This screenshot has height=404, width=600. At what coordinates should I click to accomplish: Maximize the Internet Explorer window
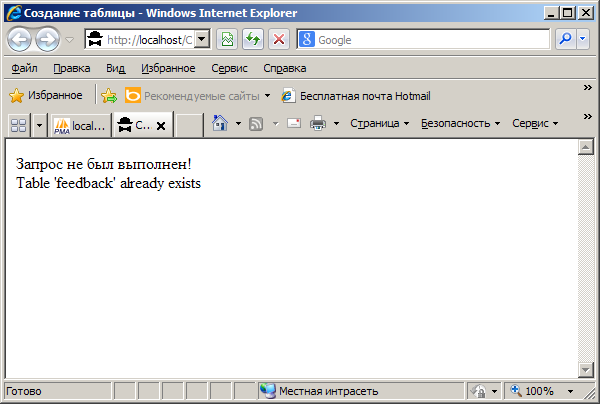point(568,13)
